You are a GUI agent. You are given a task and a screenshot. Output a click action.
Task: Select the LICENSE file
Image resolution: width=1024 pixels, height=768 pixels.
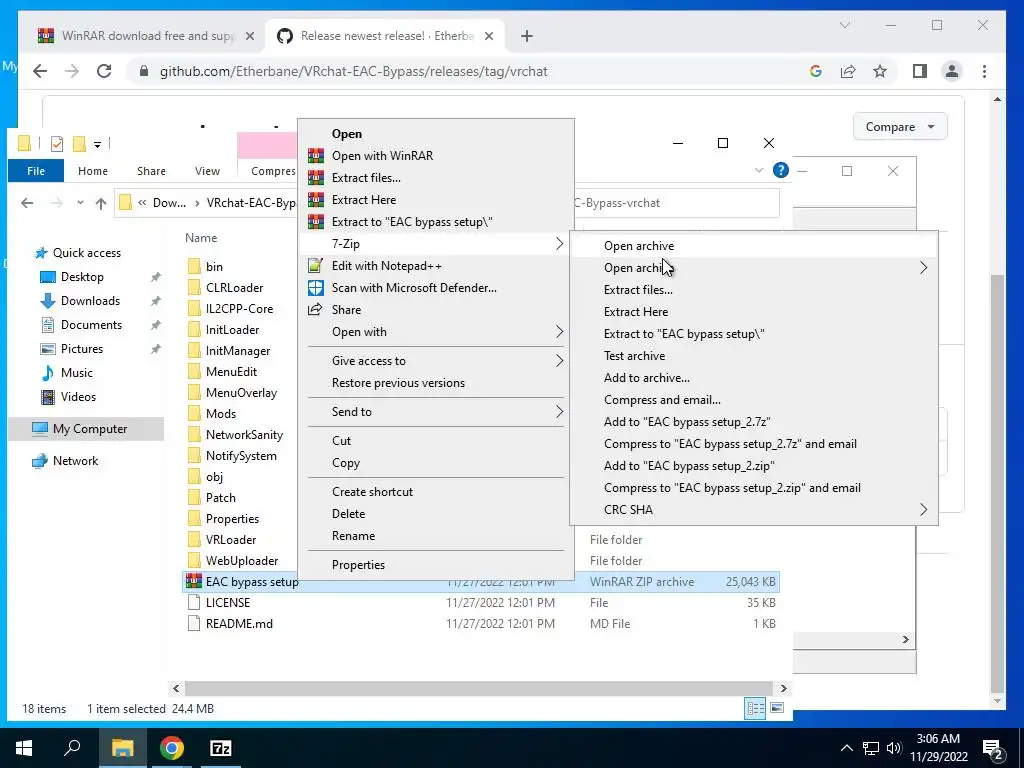[227, 603]
